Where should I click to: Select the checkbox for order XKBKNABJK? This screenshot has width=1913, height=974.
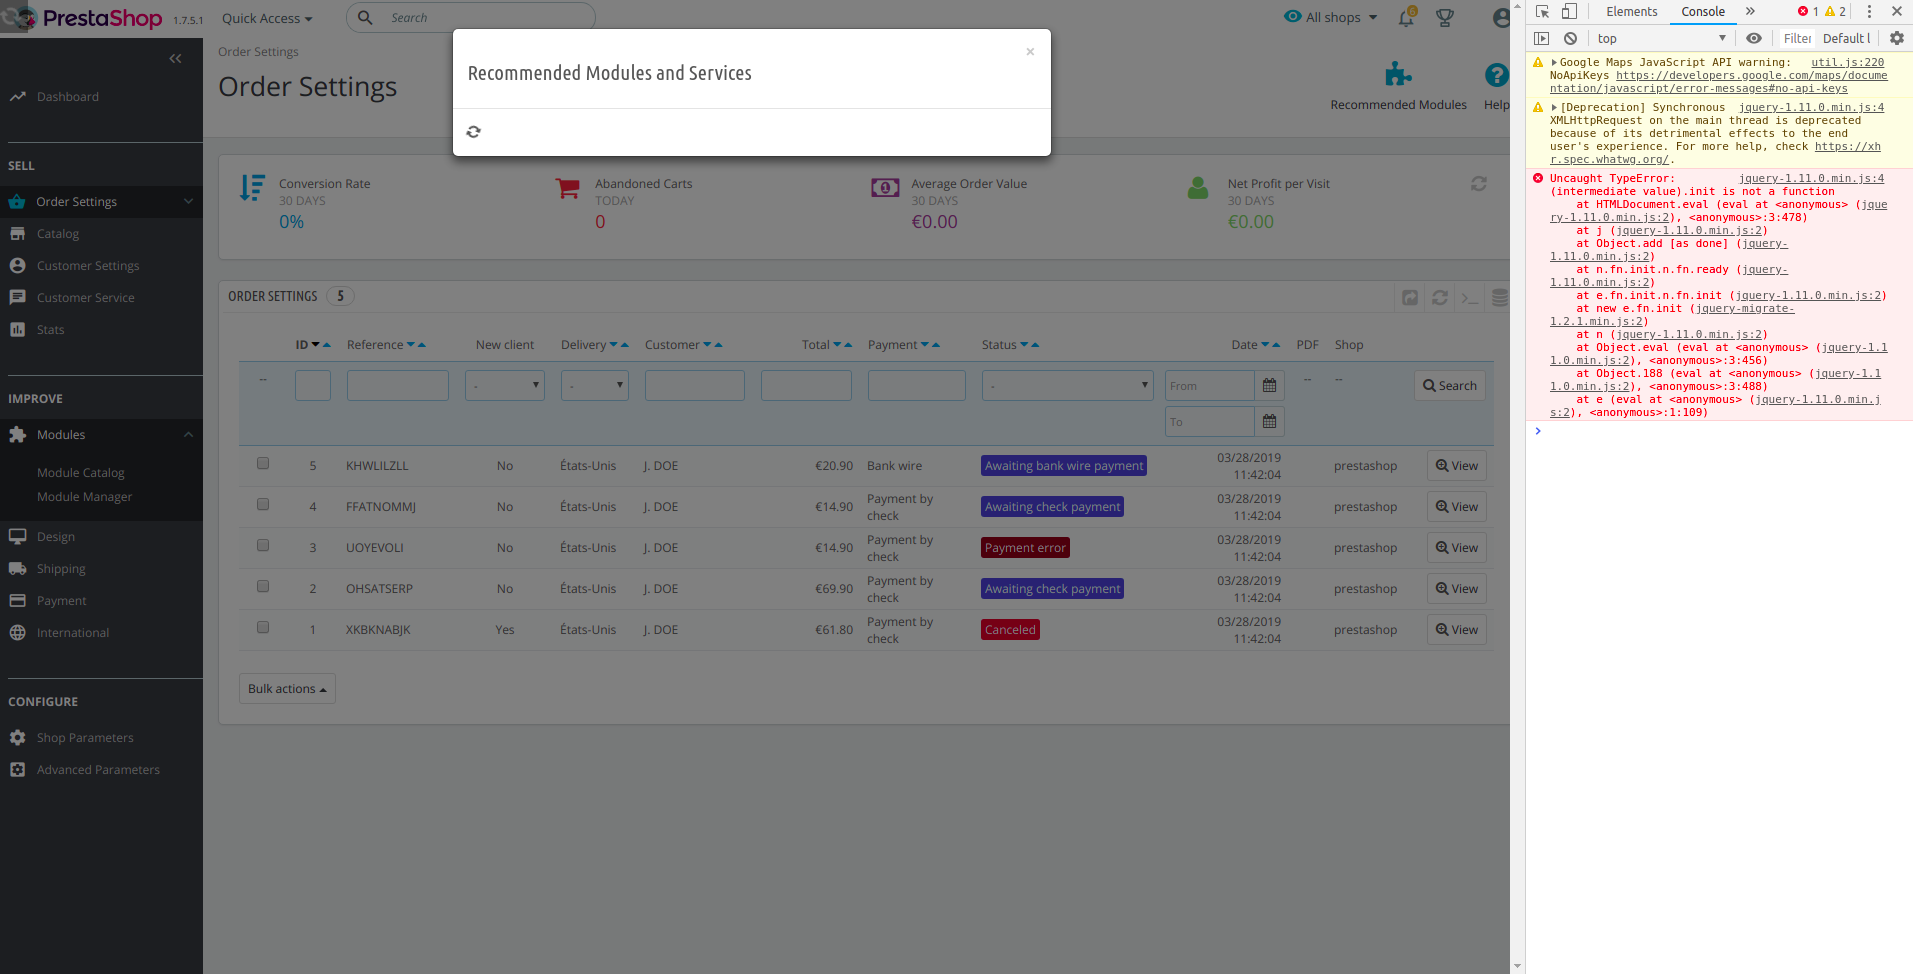click(262, 626)
